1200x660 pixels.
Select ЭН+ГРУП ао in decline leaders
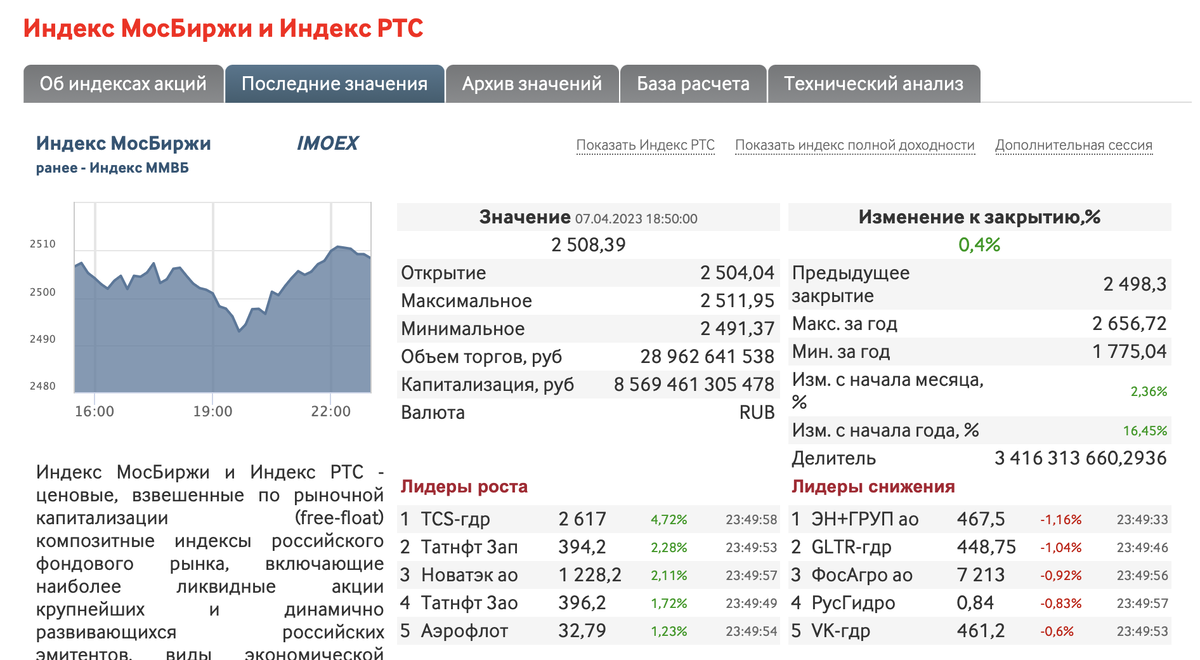[865, 519]
